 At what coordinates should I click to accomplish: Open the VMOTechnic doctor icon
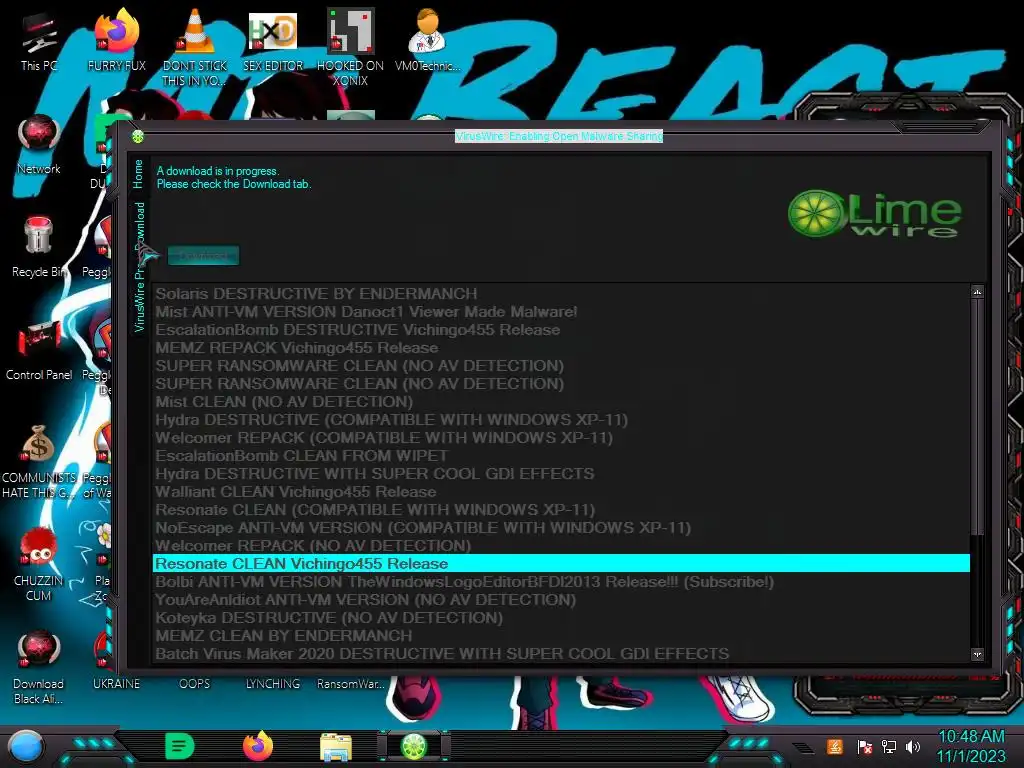[427, 39]
